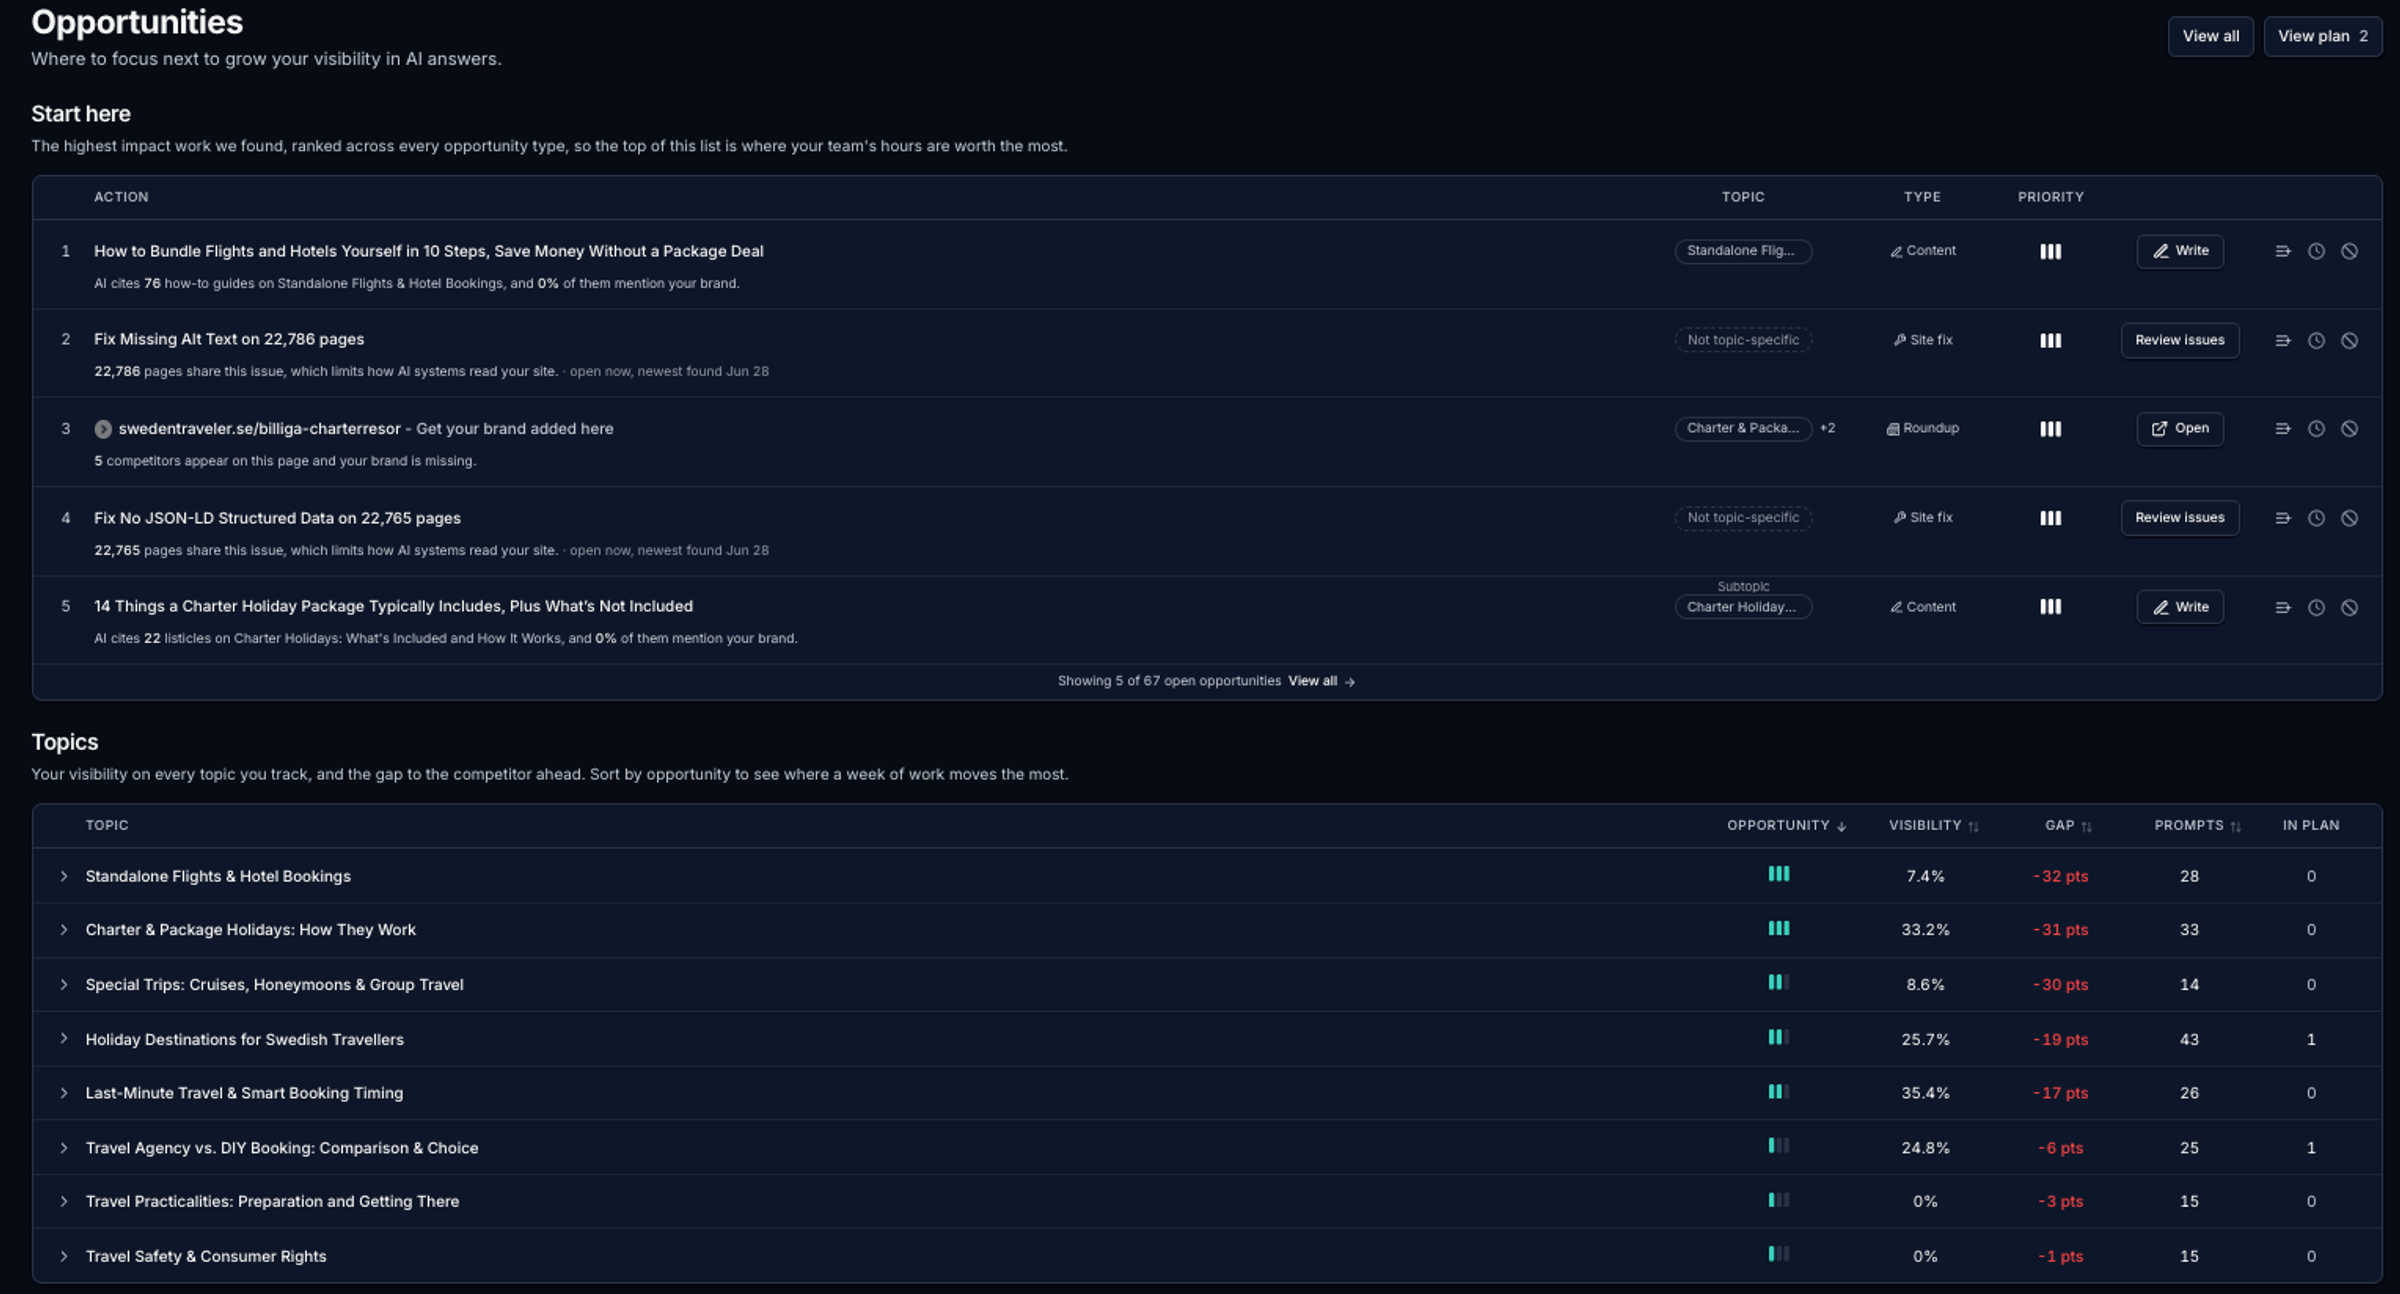Click the round icon before swedentraveler.se link
The height and width of the screenshot is (1294, 2400).
(103, 429)
